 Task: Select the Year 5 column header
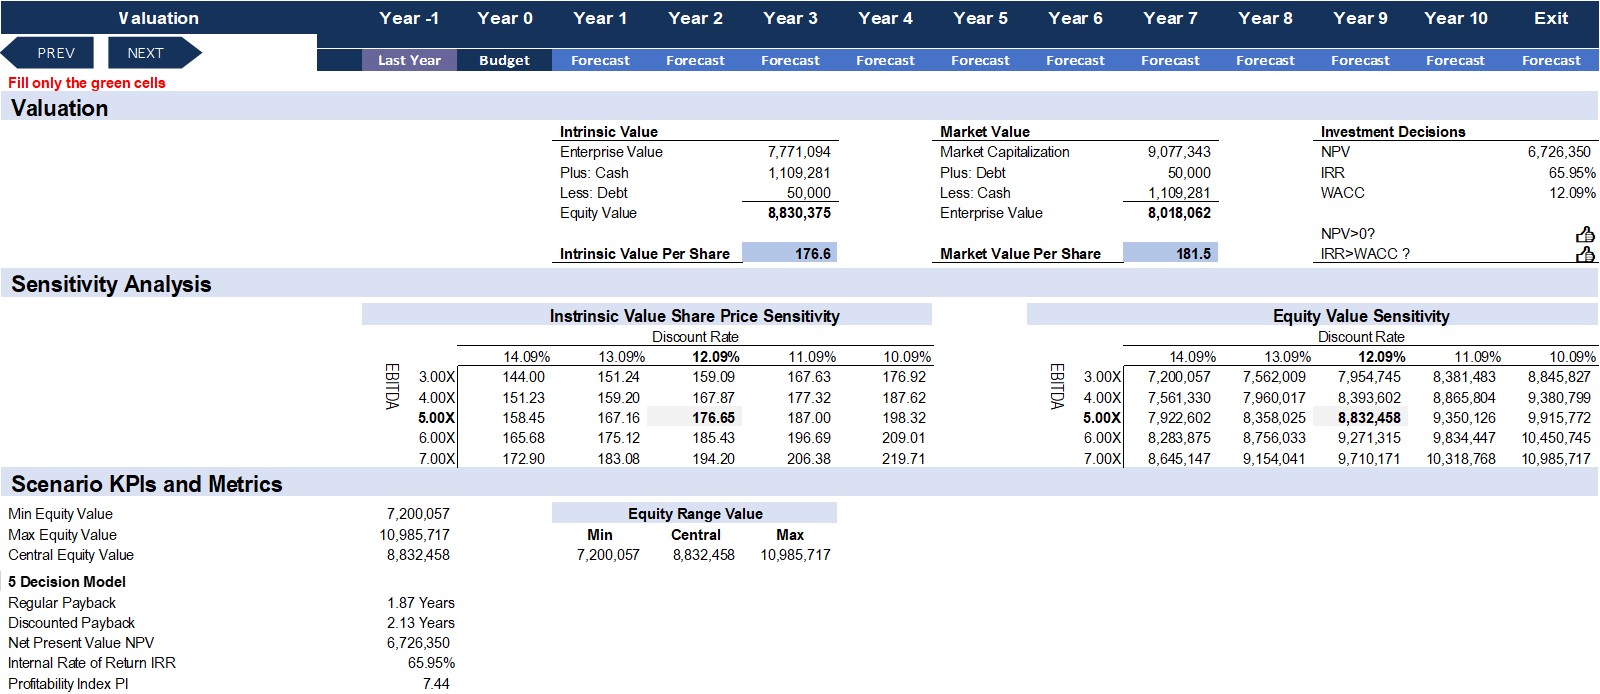[980, 18]
